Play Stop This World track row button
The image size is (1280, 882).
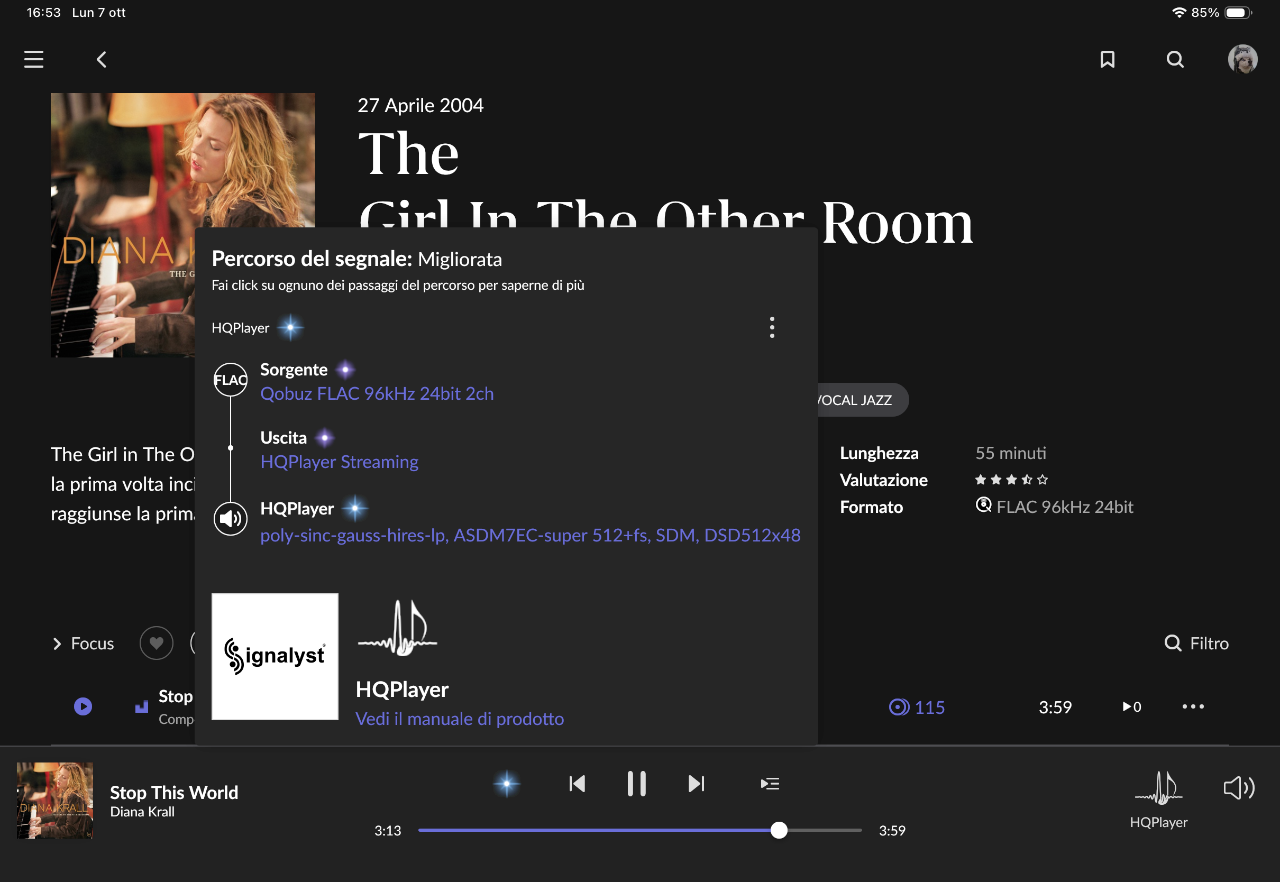[83, 707]
